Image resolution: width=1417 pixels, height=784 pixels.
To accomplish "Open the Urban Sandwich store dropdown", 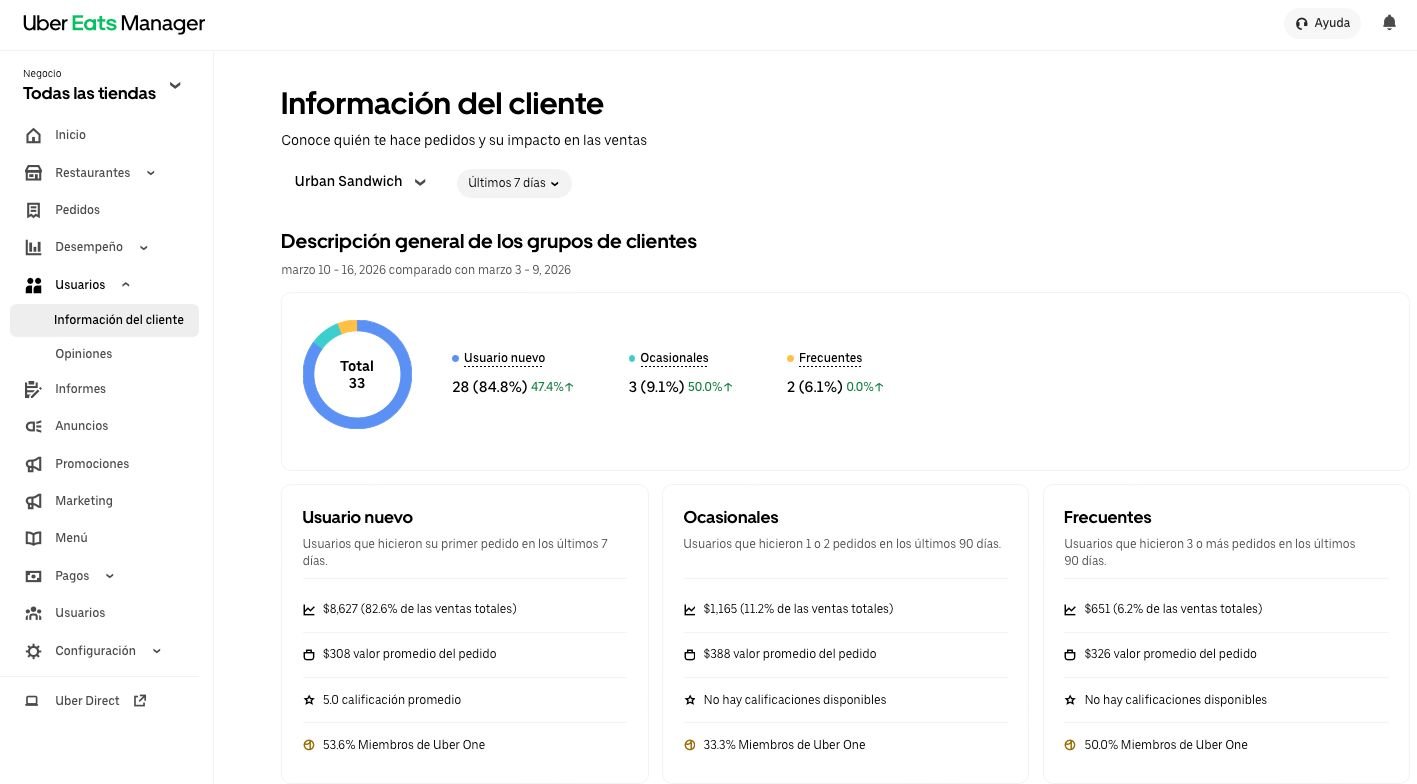I will click(360, 182).
